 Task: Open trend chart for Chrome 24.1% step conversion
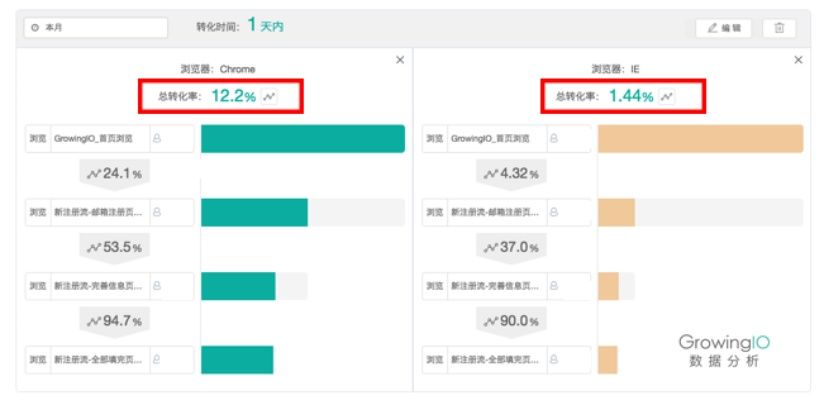click(95, 174)
